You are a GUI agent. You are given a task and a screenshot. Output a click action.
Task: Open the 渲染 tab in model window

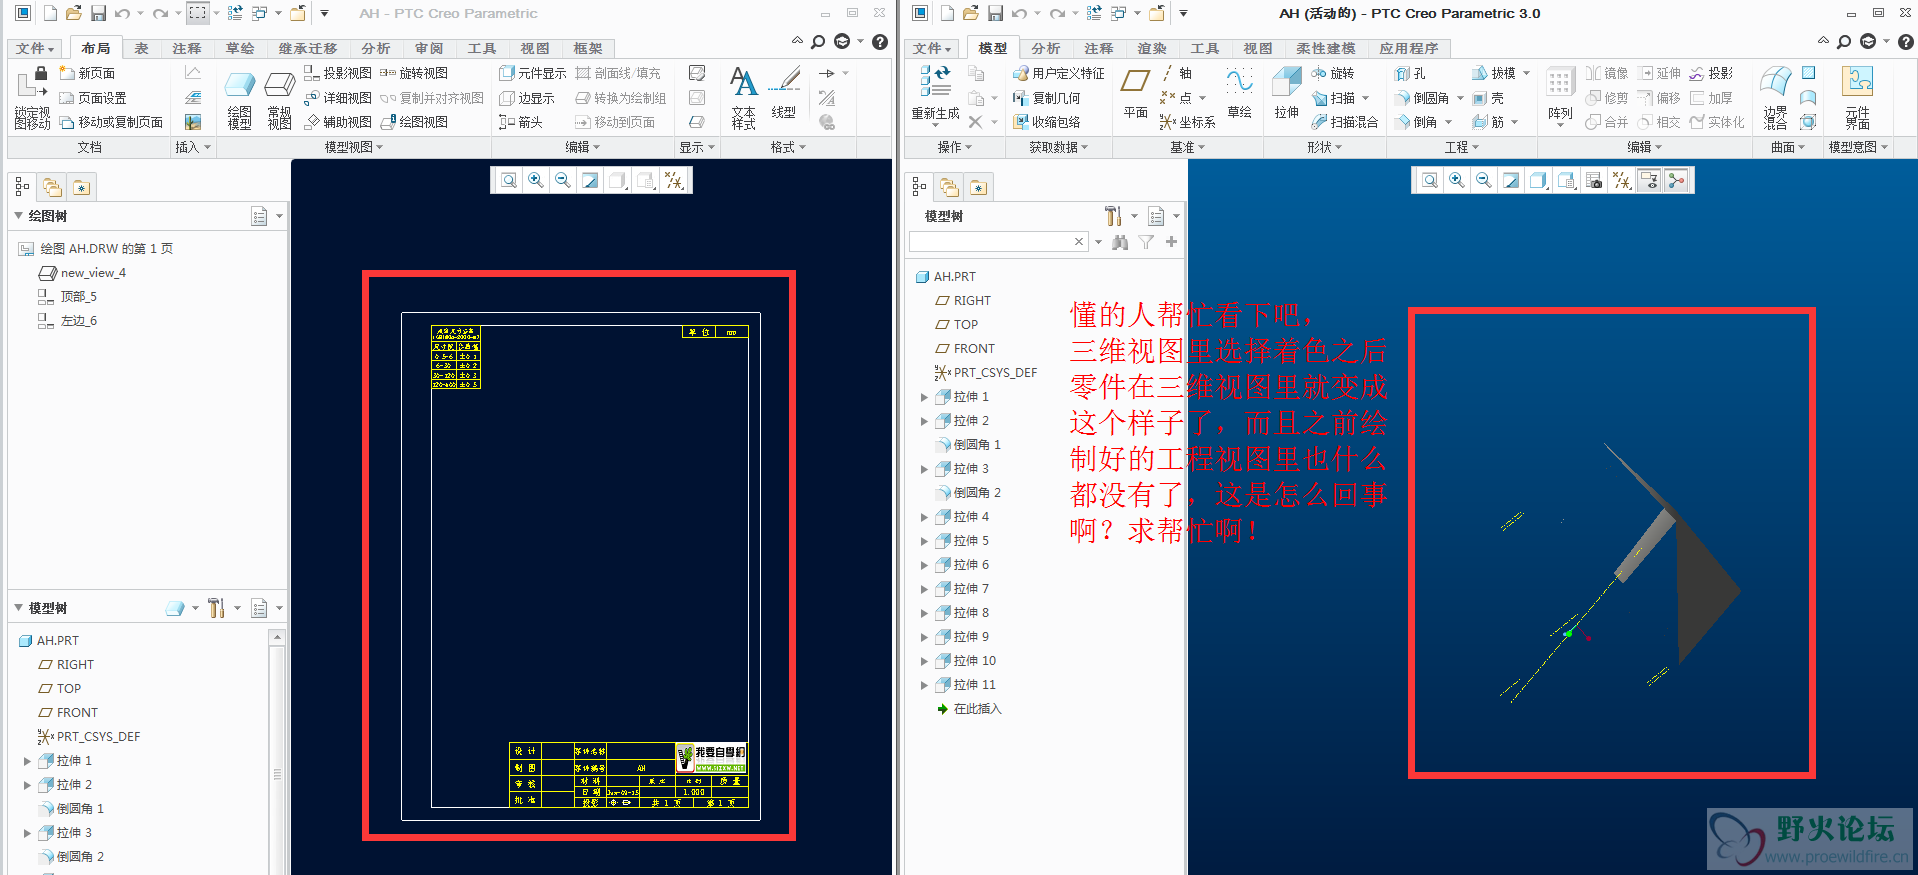coord(1152,48)
